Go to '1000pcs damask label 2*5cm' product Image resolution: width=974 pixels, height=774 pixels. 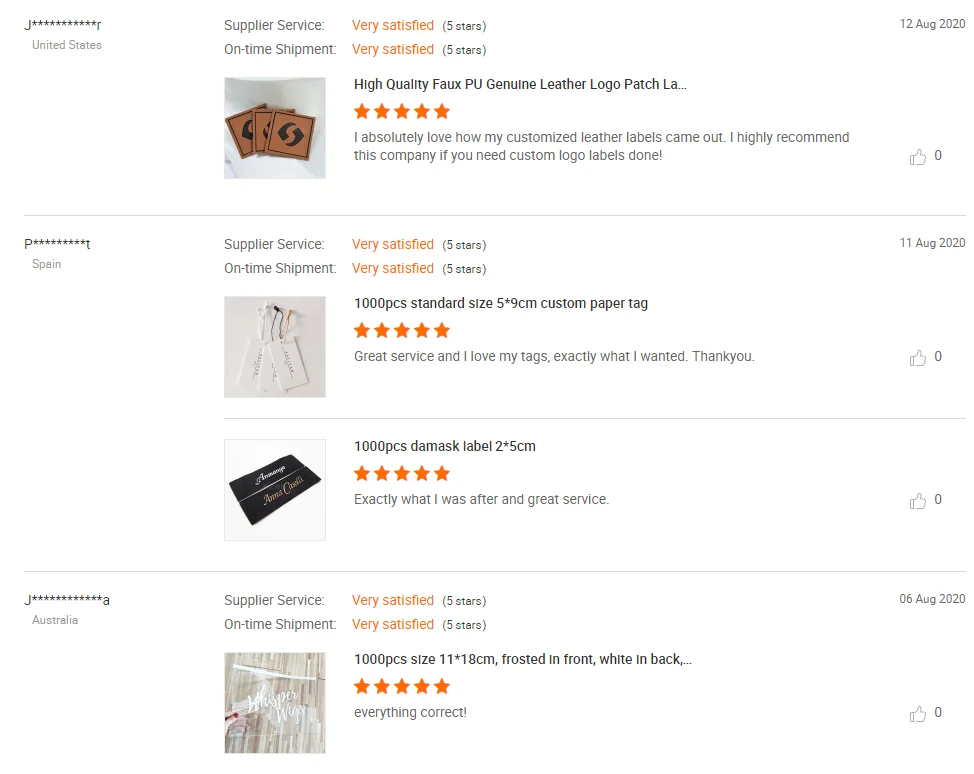(445, 446)
